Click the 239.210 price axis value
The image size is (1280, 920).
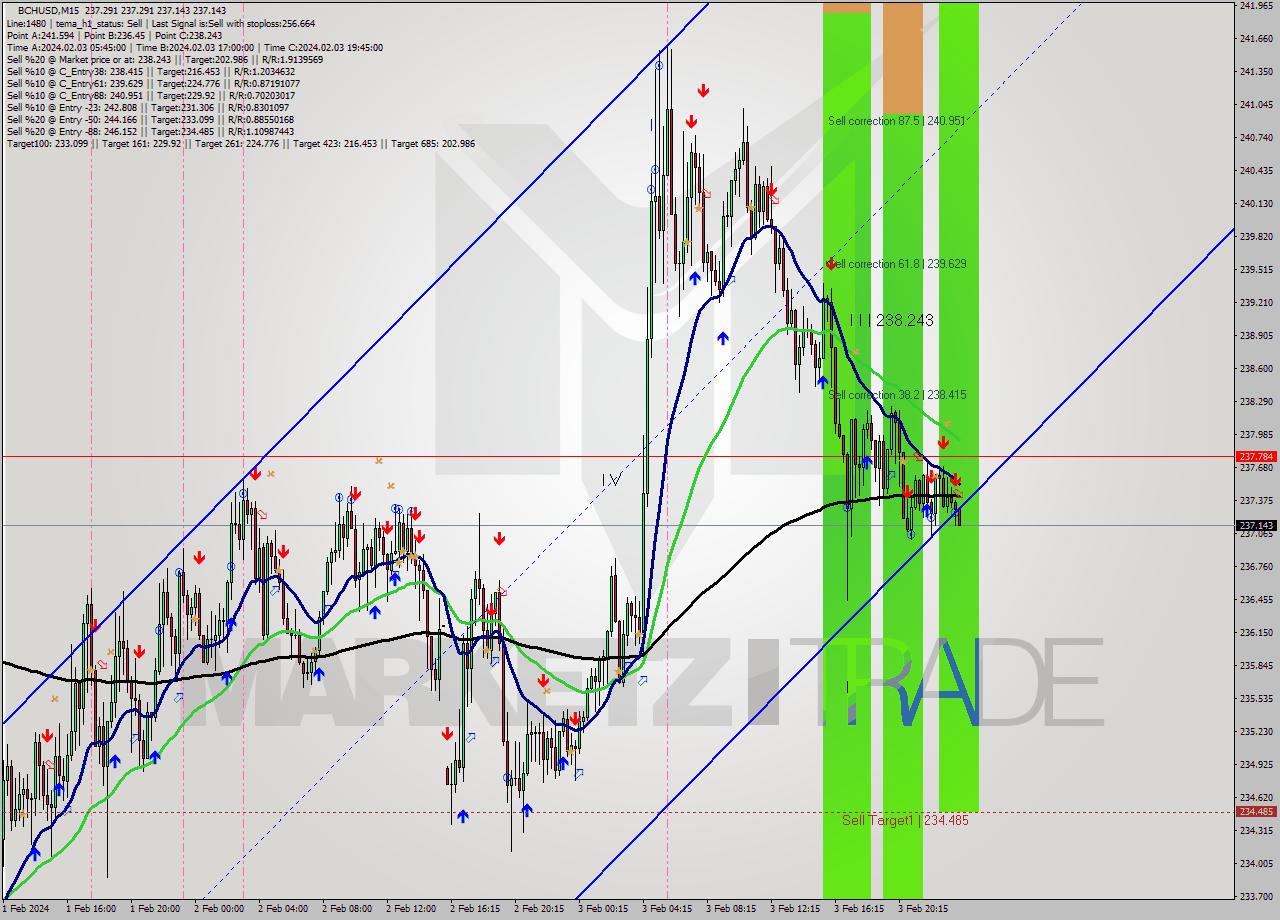tap(1256, 303)
